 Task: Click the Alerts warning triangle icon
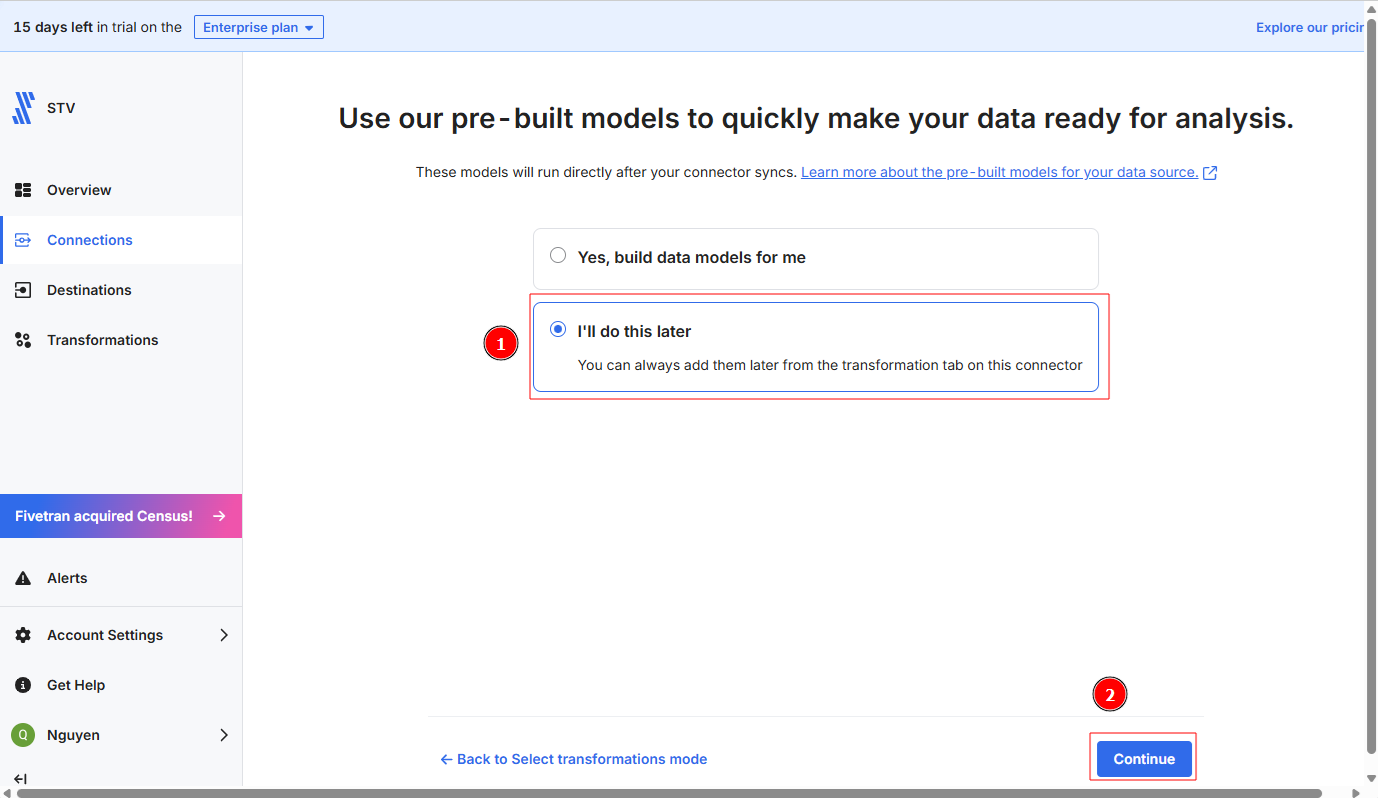(23, 578)
